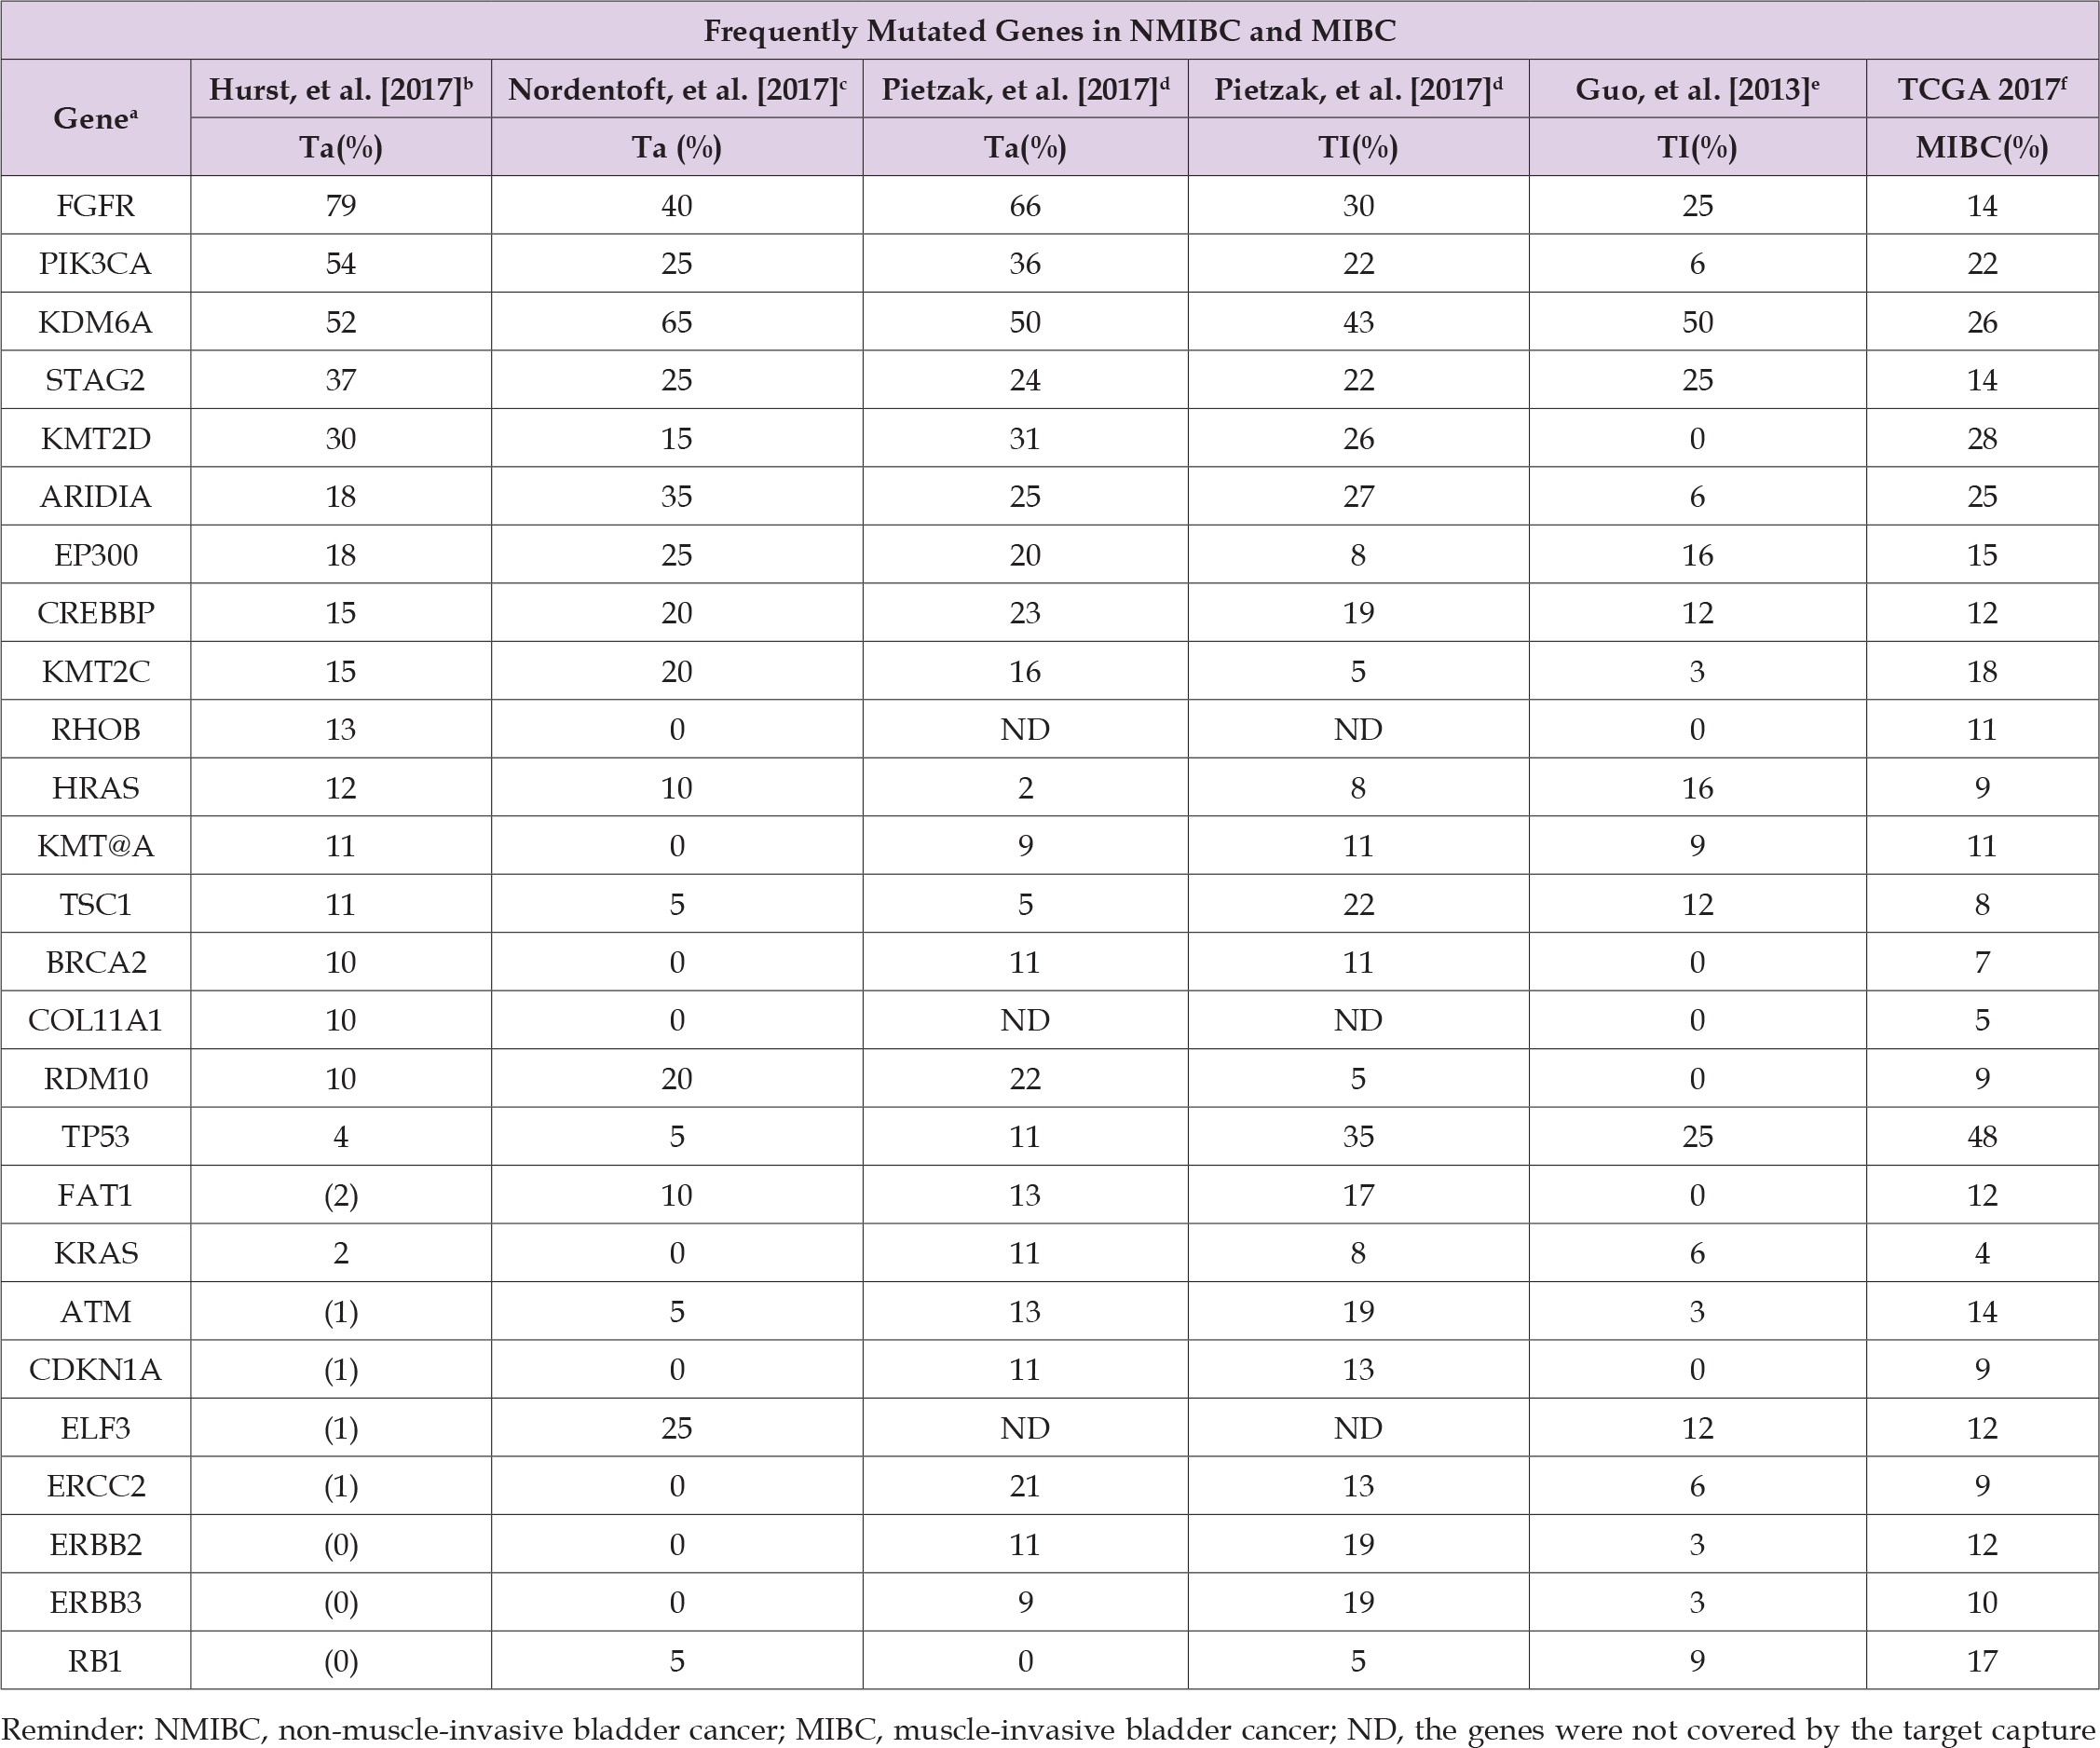Select the KRAS gene label
Image resolution: width=2100 pixels, height=1748 pixels.
[95, 1253]
